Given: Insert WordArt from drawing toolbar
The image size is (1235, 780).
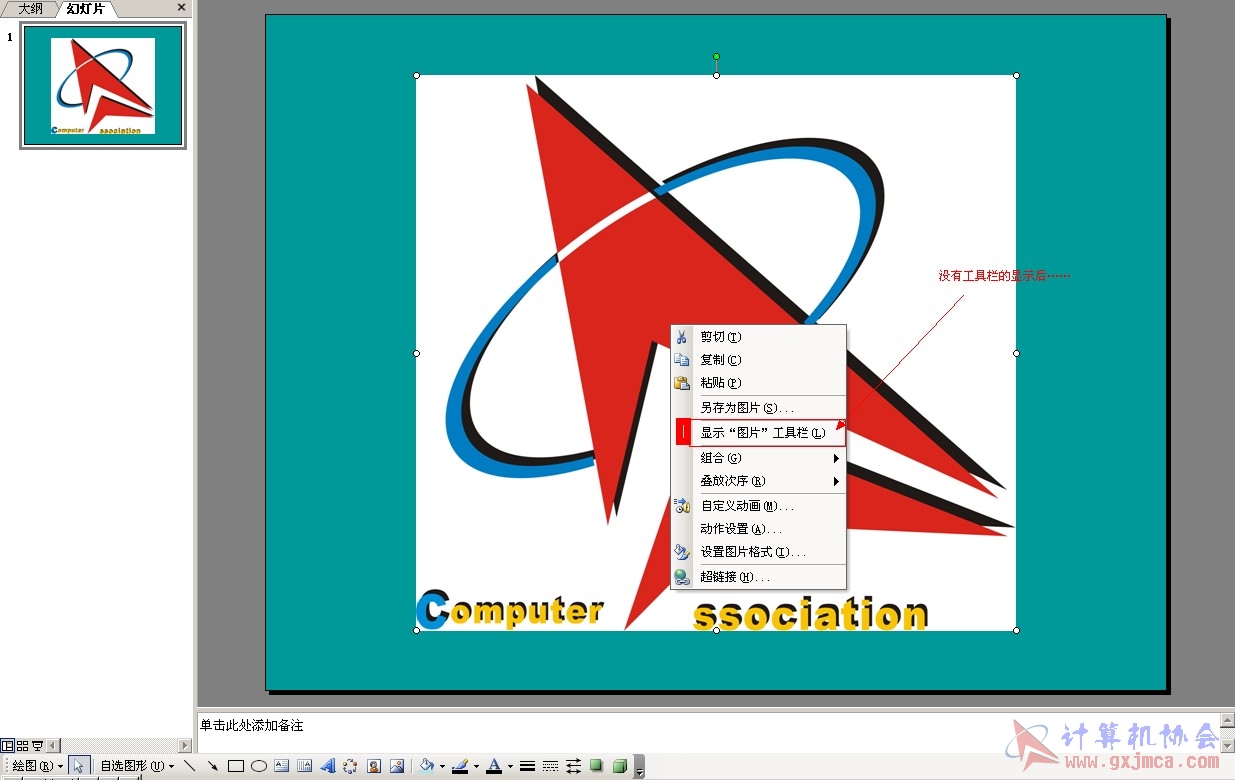Looking at the screenshot, I should pyautogui.click(x=327, y=766).
